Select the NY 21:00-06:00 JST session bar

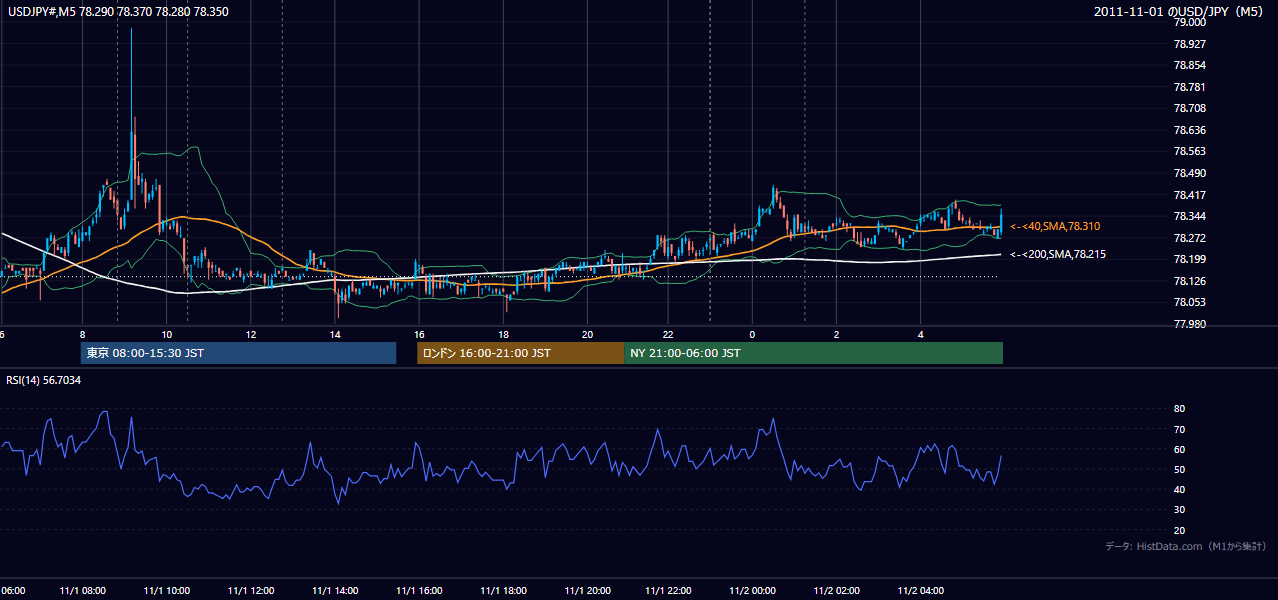click(813, 353)
